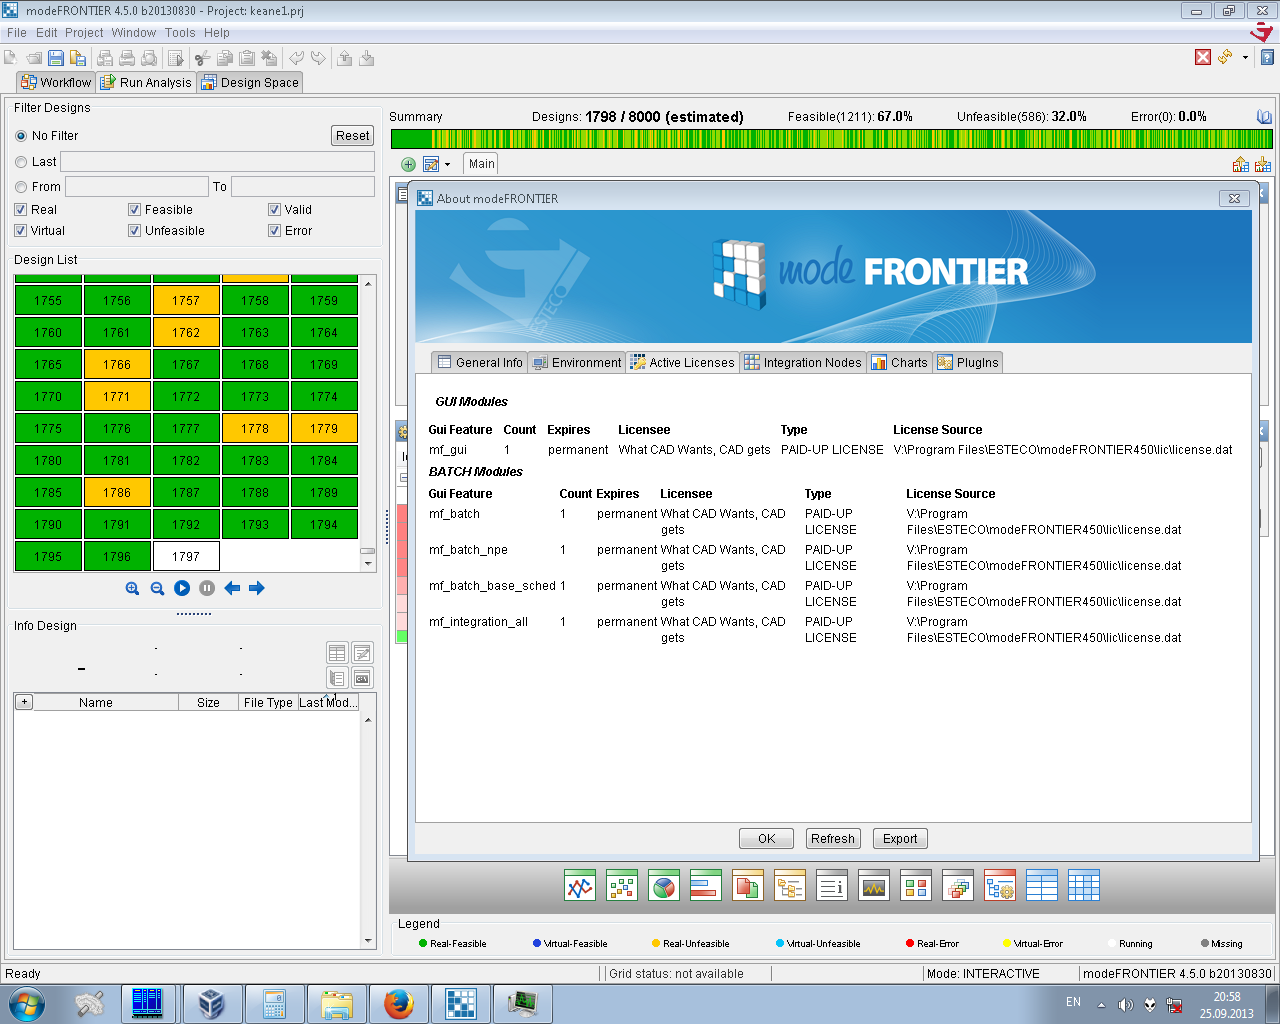Open the PlugIns tab
This screenshot has width=1280, height=1024.
(x=967, y=362)
